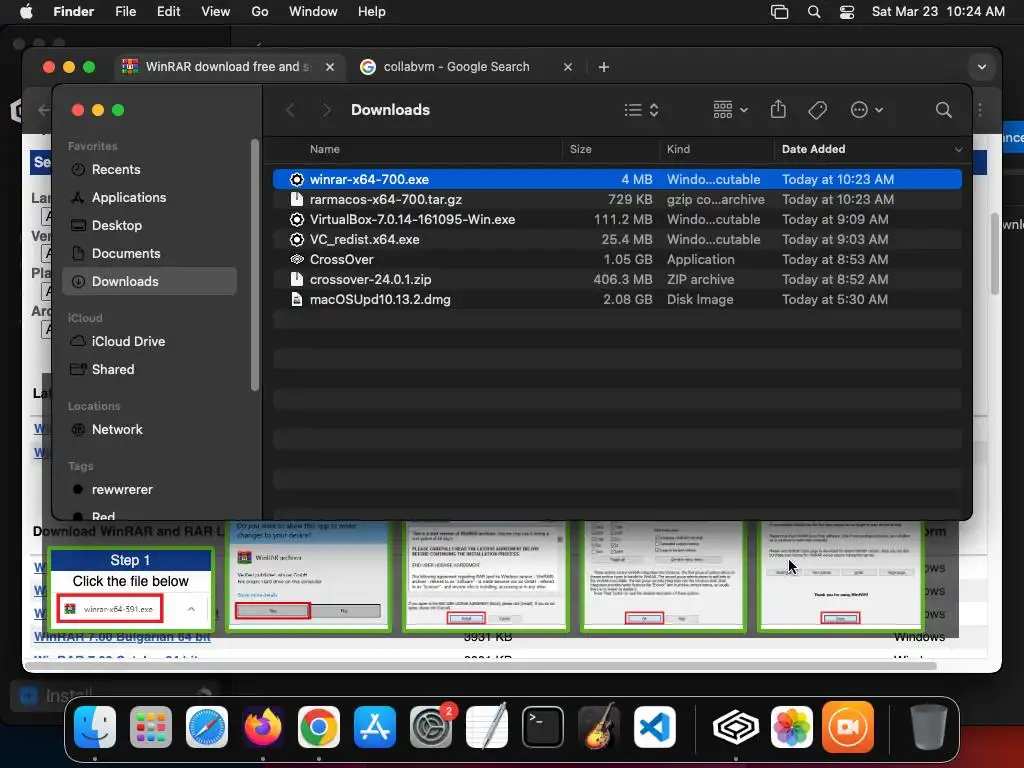Select Applications in the Finder sidebar
Image resolution: width=1024 pixels, height=768 pixels.
pyautogui.click(x=150, y=197)
